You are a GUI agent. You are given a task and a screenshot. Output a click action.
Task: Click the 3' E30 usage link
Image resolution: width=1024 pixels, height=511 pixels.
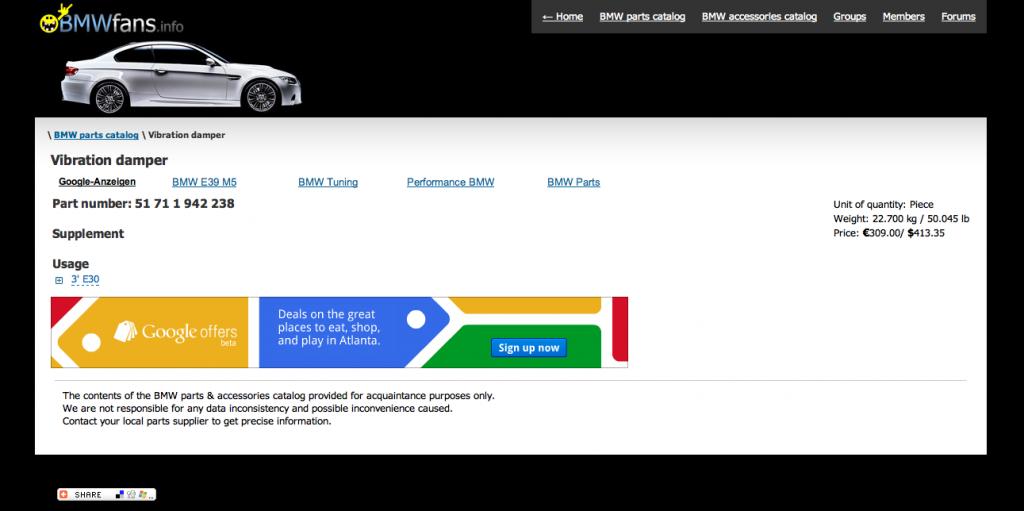click(x=85, y=280)
